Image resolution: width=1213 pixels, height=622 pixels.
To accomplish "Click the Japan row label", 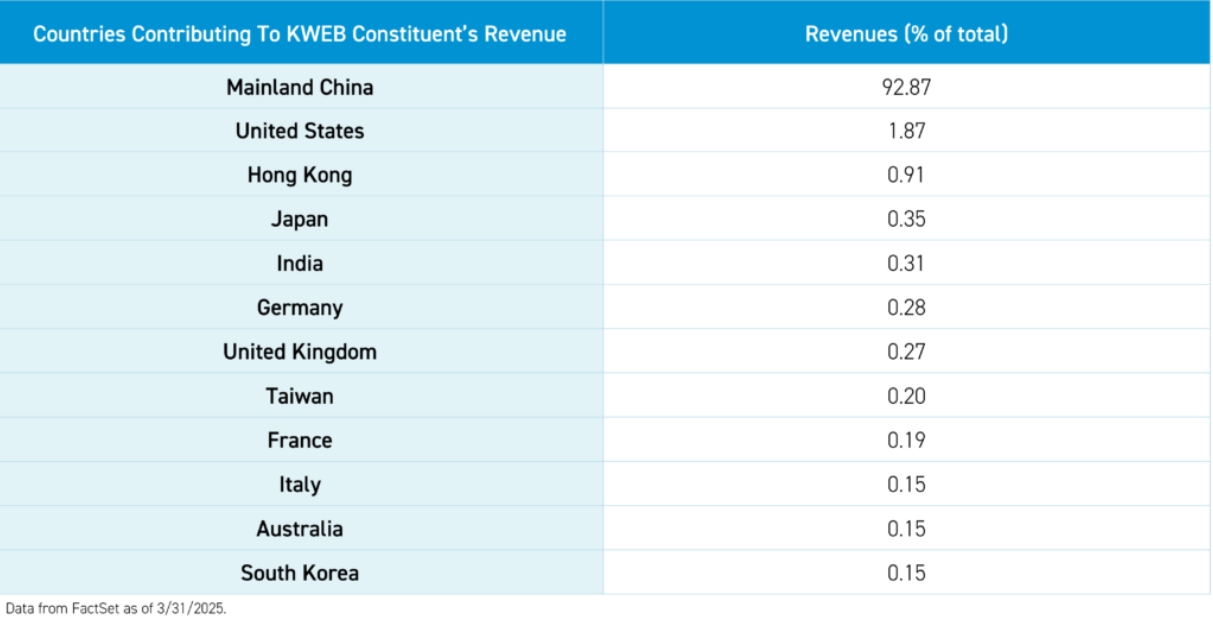I will [x=300, y=219].
